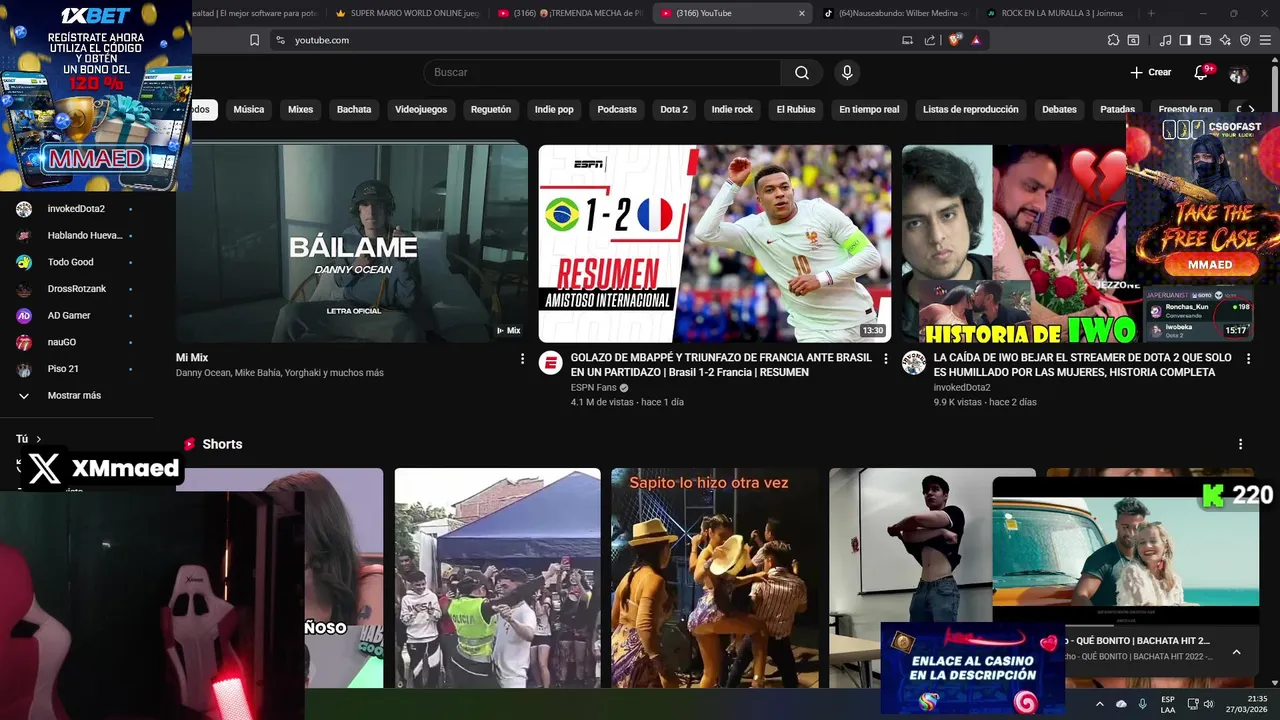Toggle the browser sidebar panel
Image resolution: width=1280 pixels, height=720 pixels.
point(1185,40)
